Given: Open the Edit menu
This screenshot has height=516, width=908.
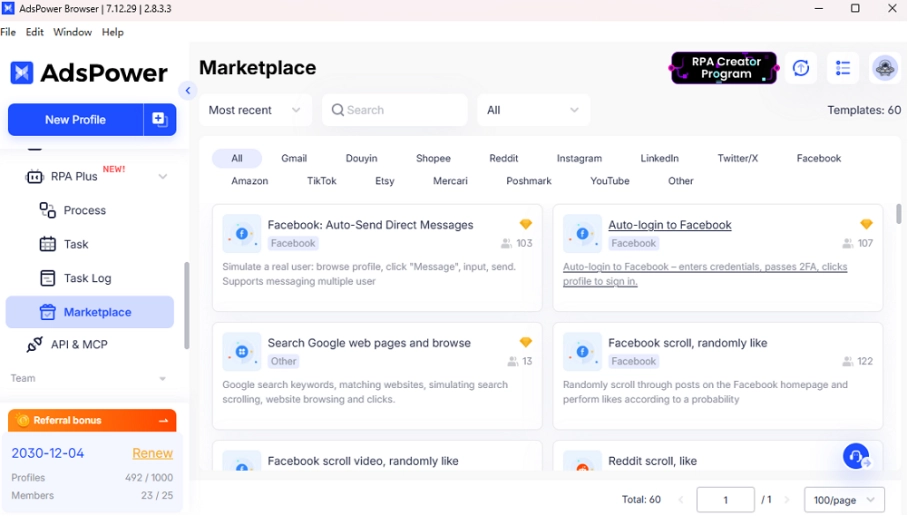Looking at the screenshot, I should point(35,32).
